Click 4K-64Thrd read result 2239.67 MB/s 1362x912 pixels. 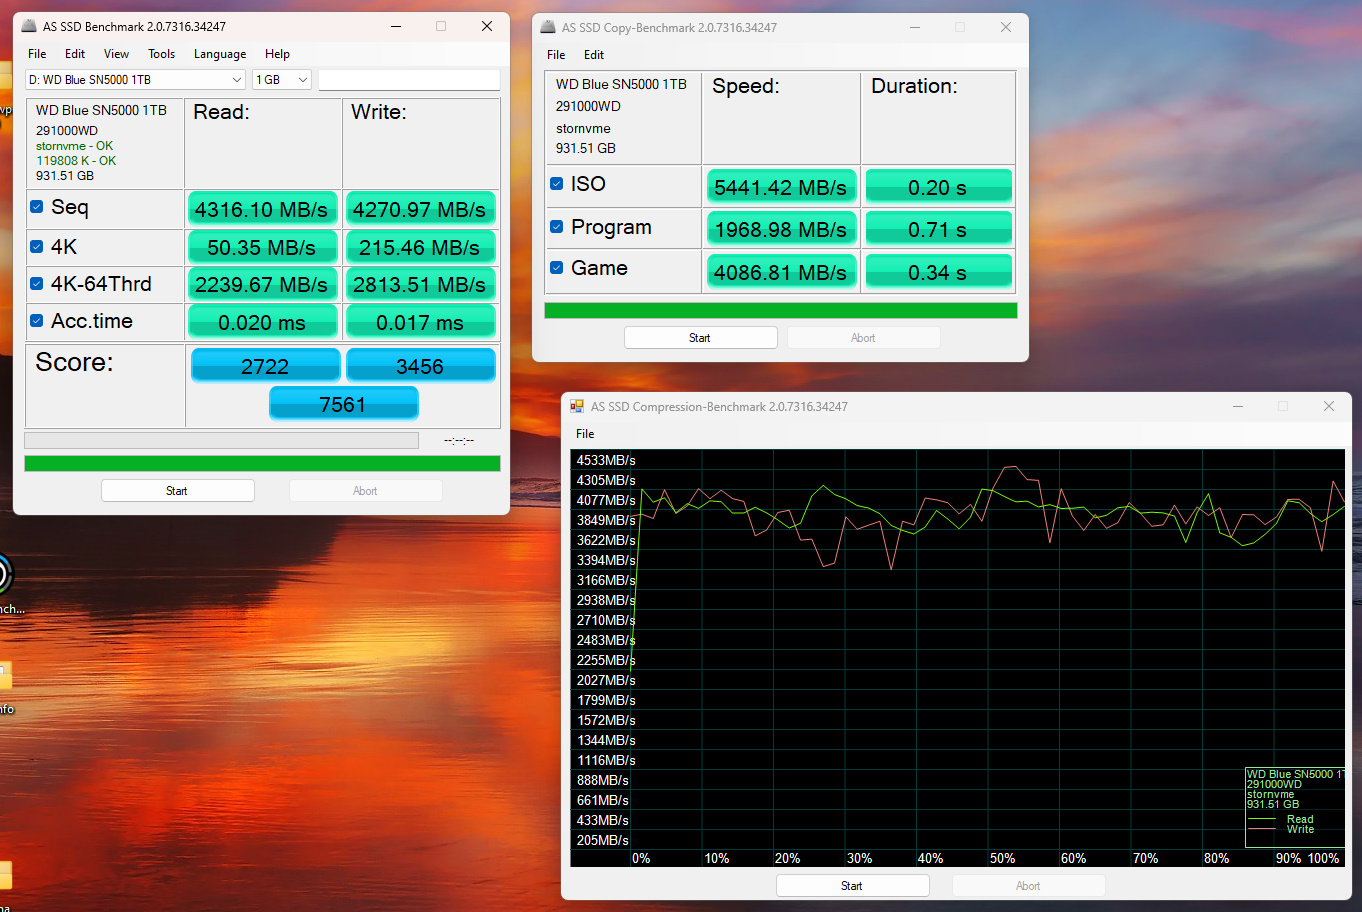pyautogui.click(x=262, y=284)
